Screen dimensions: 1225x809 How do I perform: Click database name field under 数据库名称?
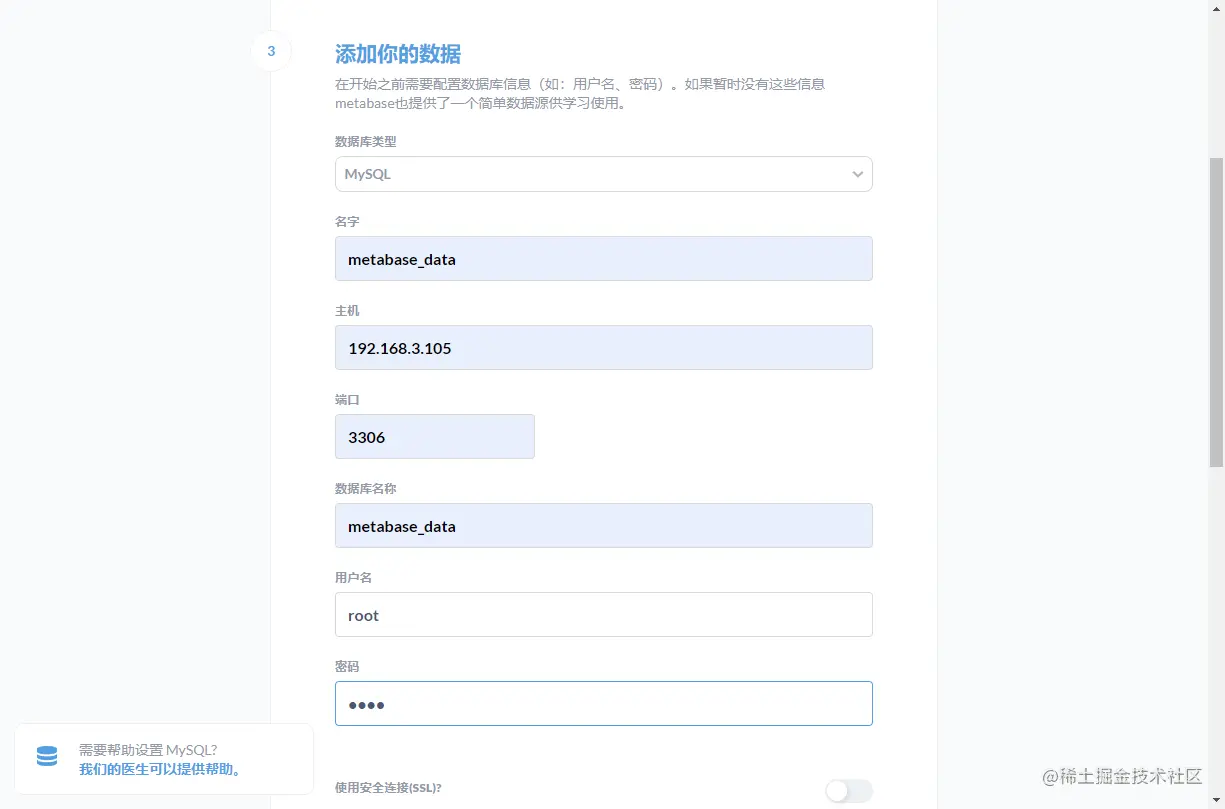tap(603, 526)
